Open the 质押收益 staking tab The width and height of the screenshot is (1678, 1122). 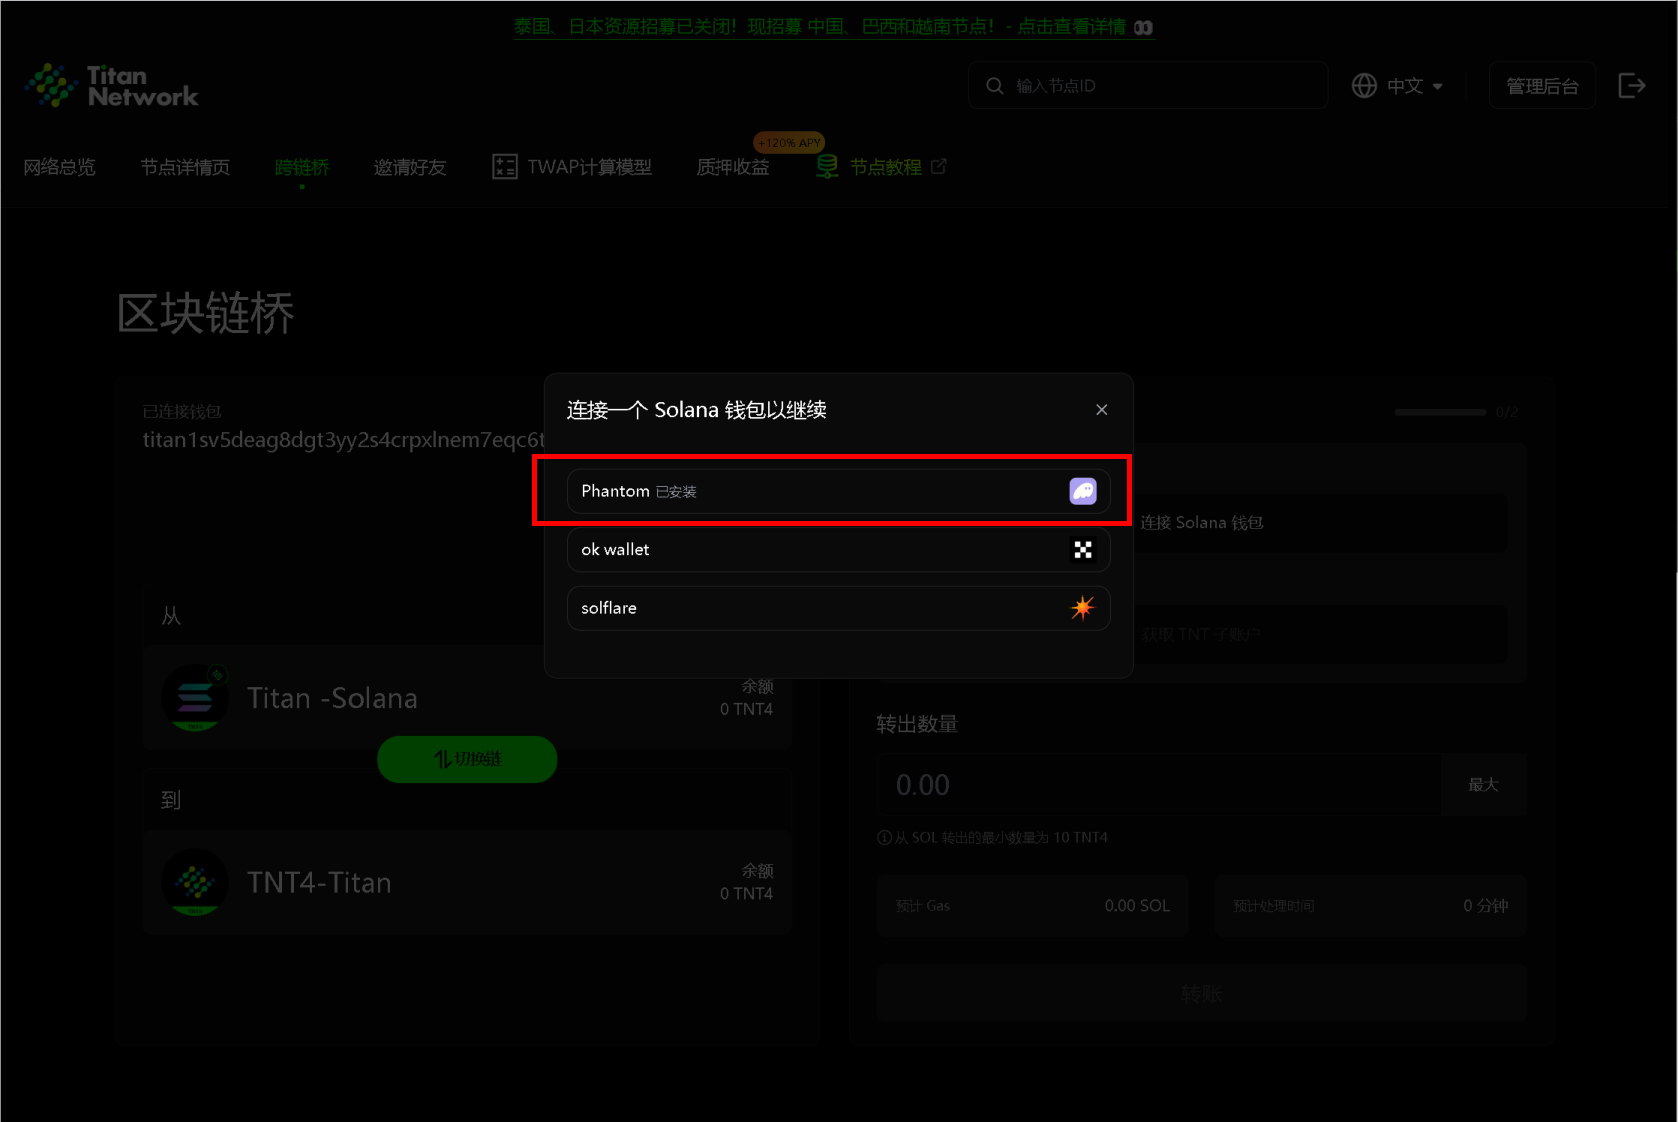[x=733, y=167]
